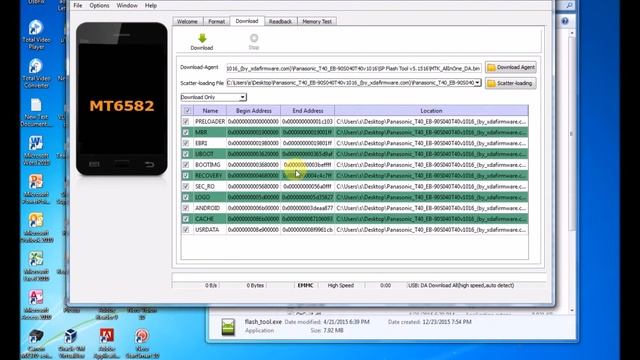Uncheck the UBOOT partition checkbox
This screenshot has height=360, width=640.
click(186, 154)
